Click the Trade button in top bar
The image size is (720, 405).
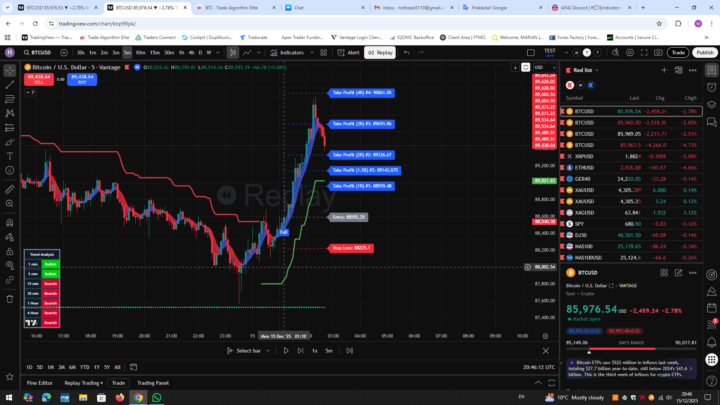(x=678, y=53)
